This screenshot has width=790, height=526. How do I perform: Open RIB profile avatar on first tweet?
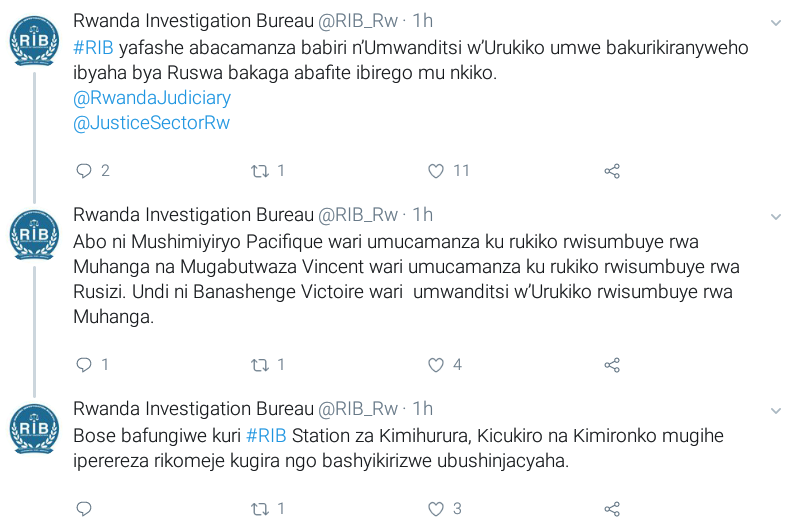tap(34, 40)
